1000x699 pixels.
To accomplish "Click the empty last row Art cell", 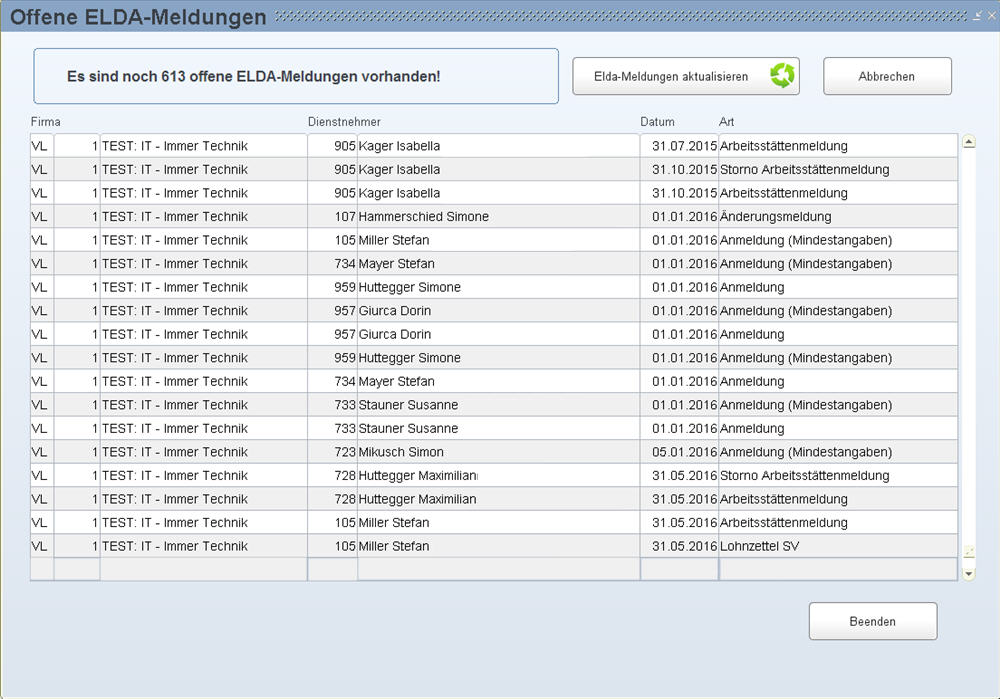I will (x=838, y=569).
